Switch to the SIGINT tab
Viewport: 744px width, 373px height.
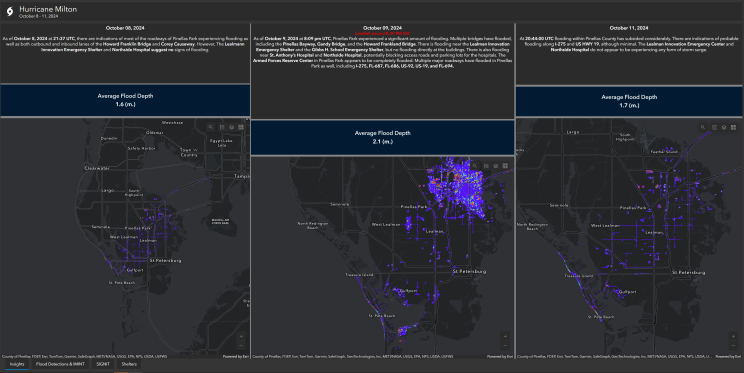tap(103, 364)
